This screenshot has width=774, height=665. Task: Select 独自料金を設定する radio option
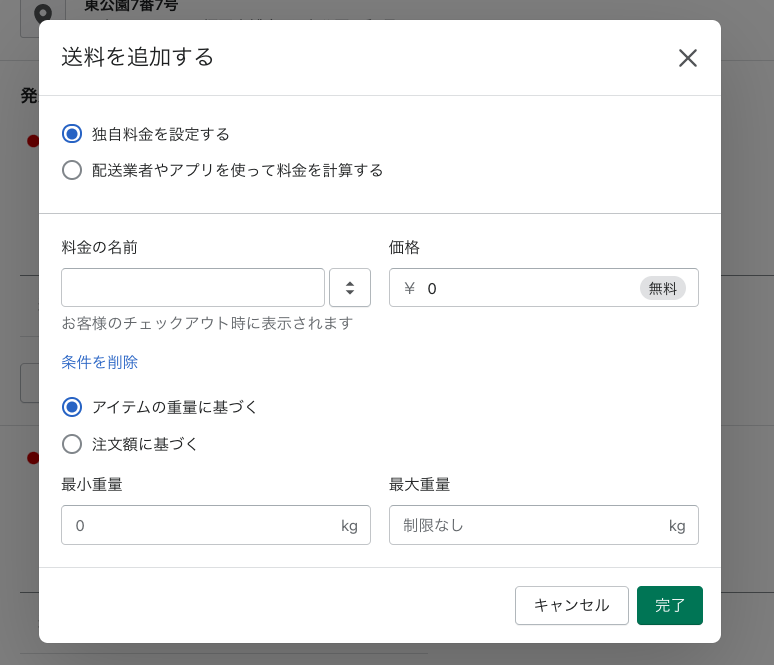pos(72,134)
